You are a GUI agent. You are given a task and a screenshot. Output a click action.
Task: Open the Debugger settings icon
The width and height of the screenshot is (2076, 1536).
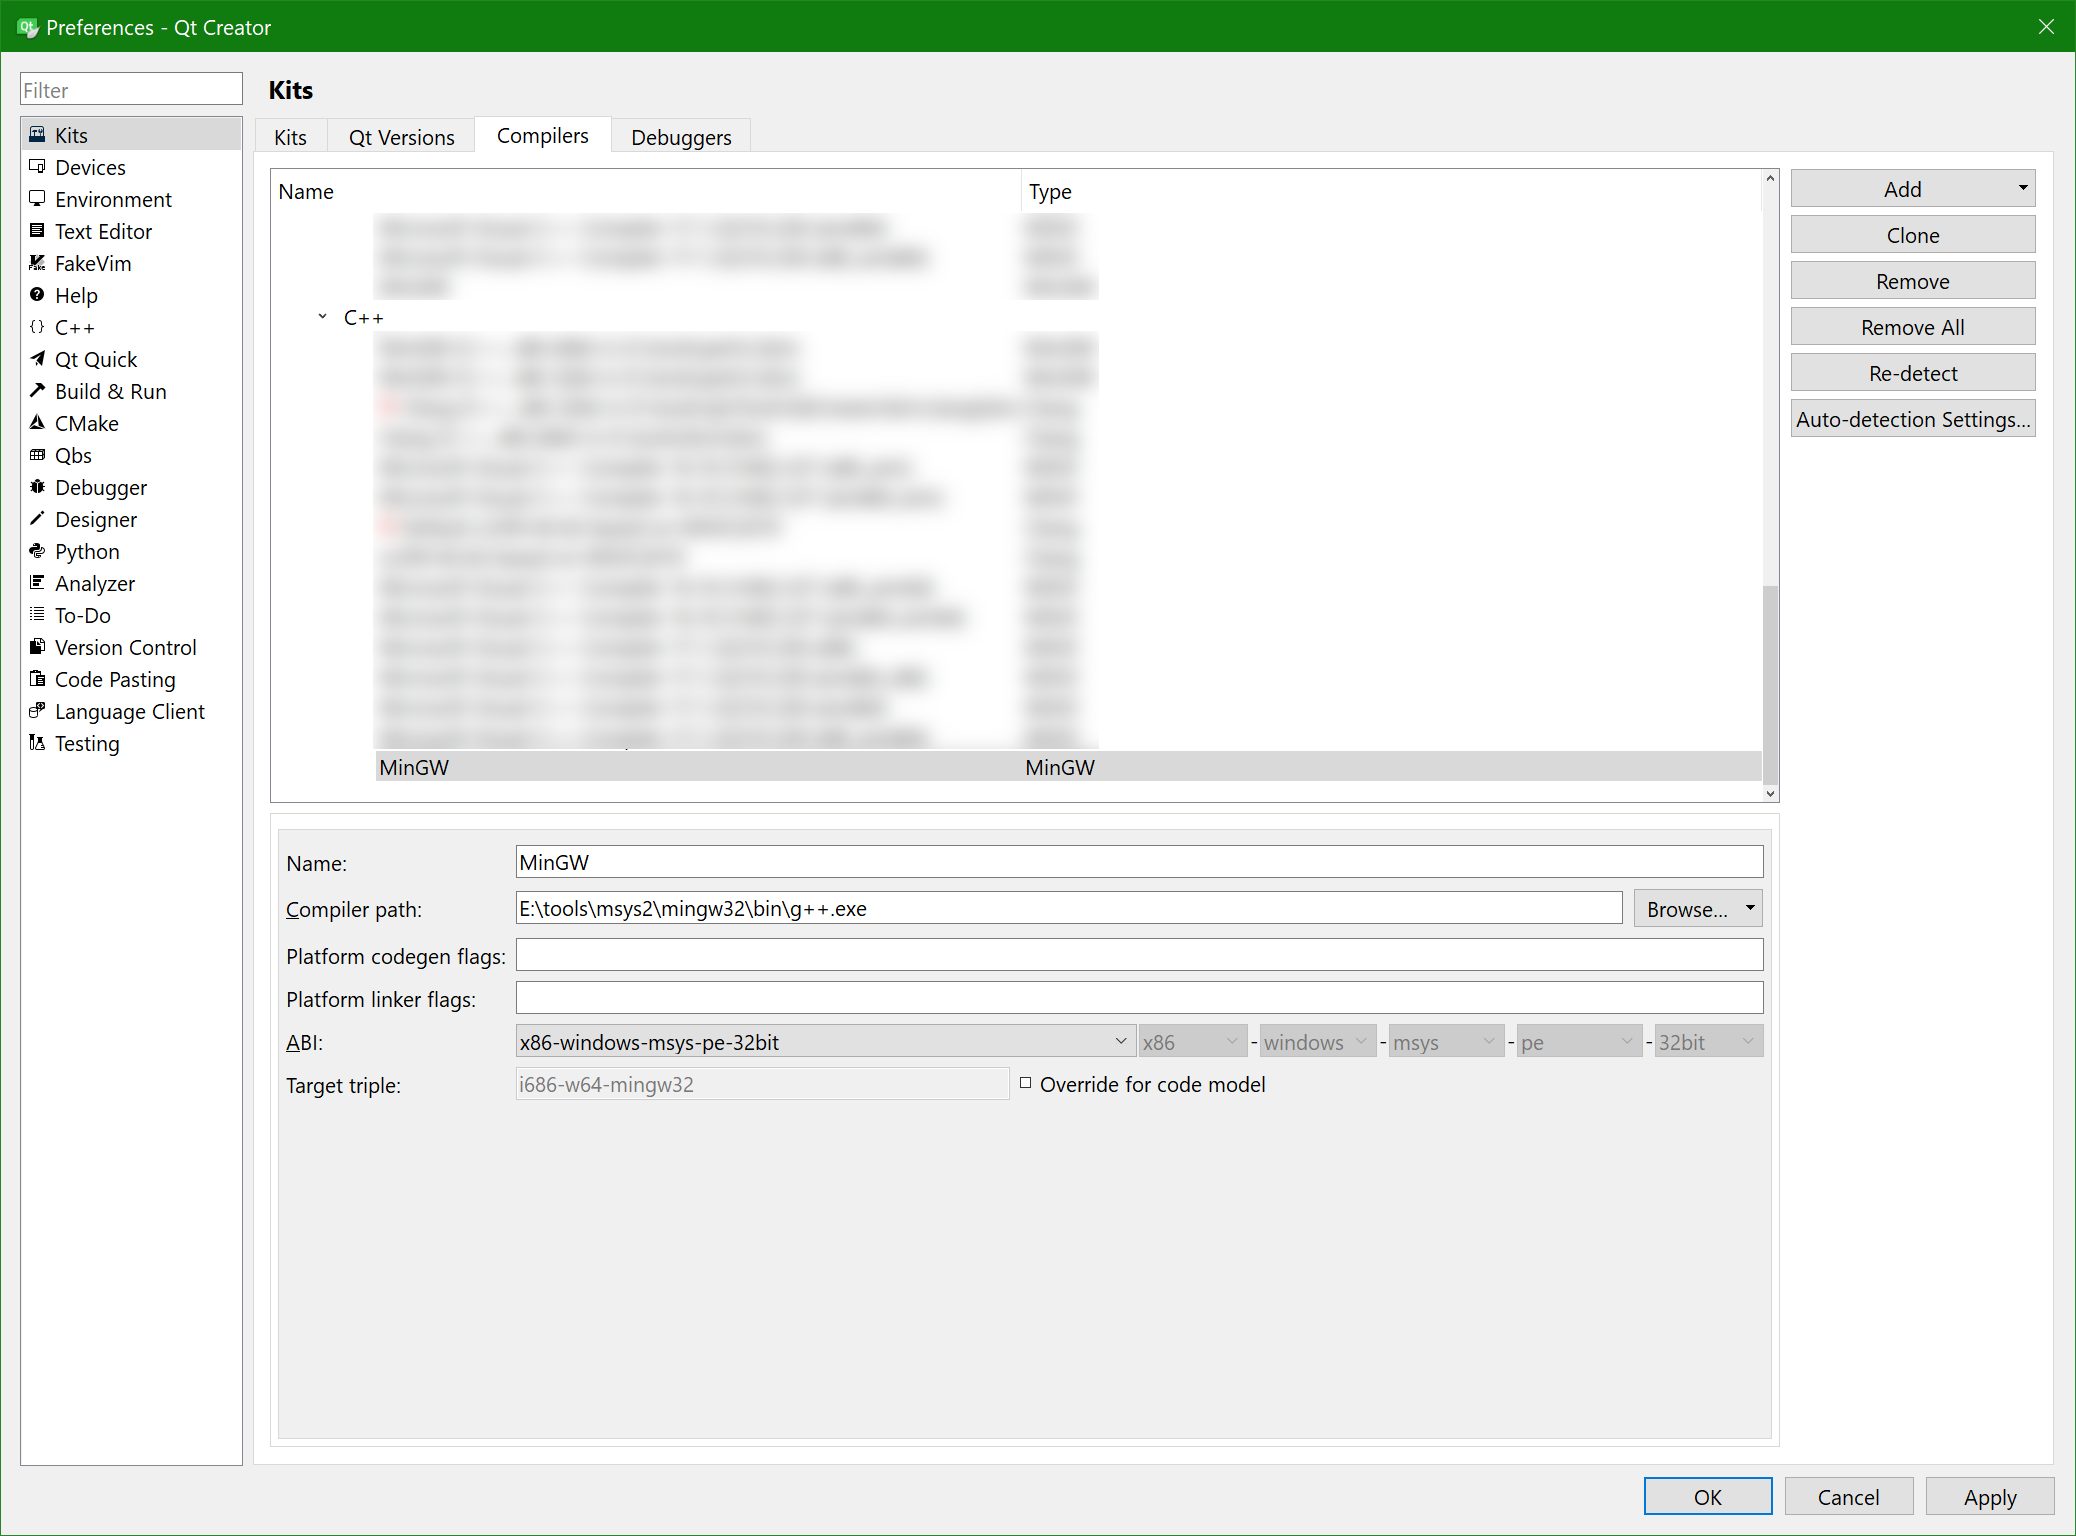point(37,486)
